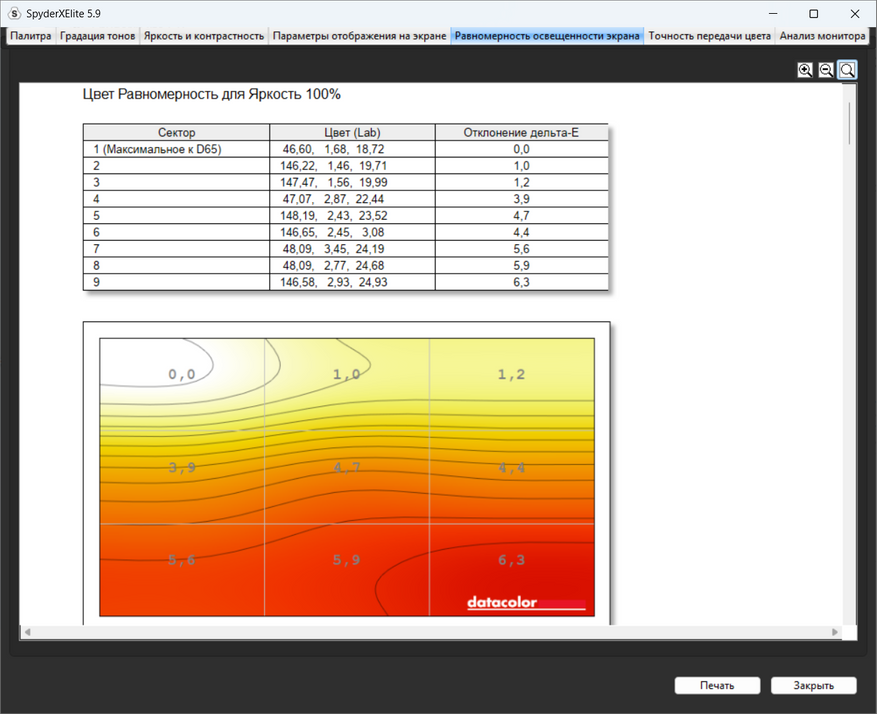Click Lab value 148,19, 2,43, 23,52
This screenshot has height=714, width=877.
pyautogui.click(x=333, y=216)
